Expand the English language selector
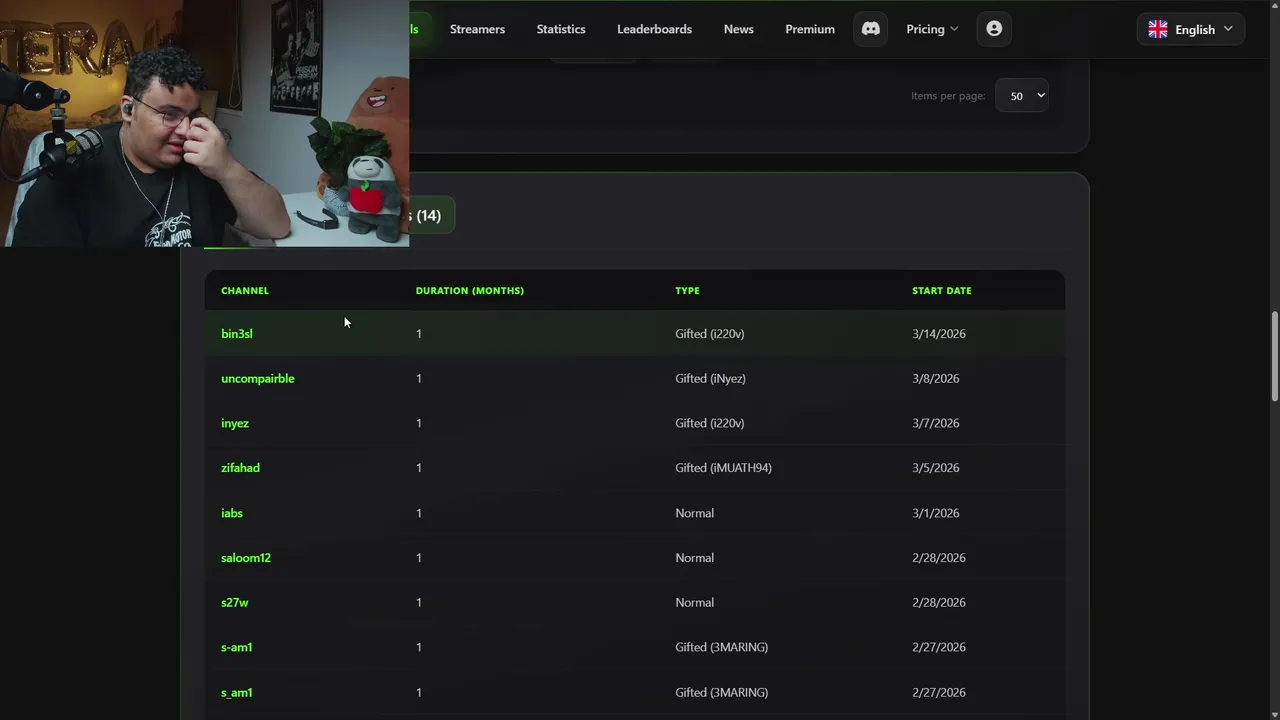 1191,29
